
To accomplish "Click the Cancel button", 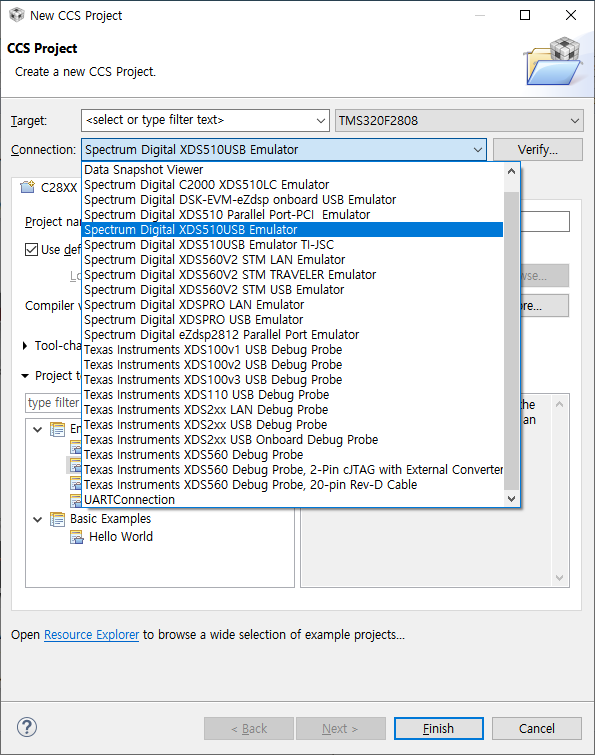I will coord(537,729).
